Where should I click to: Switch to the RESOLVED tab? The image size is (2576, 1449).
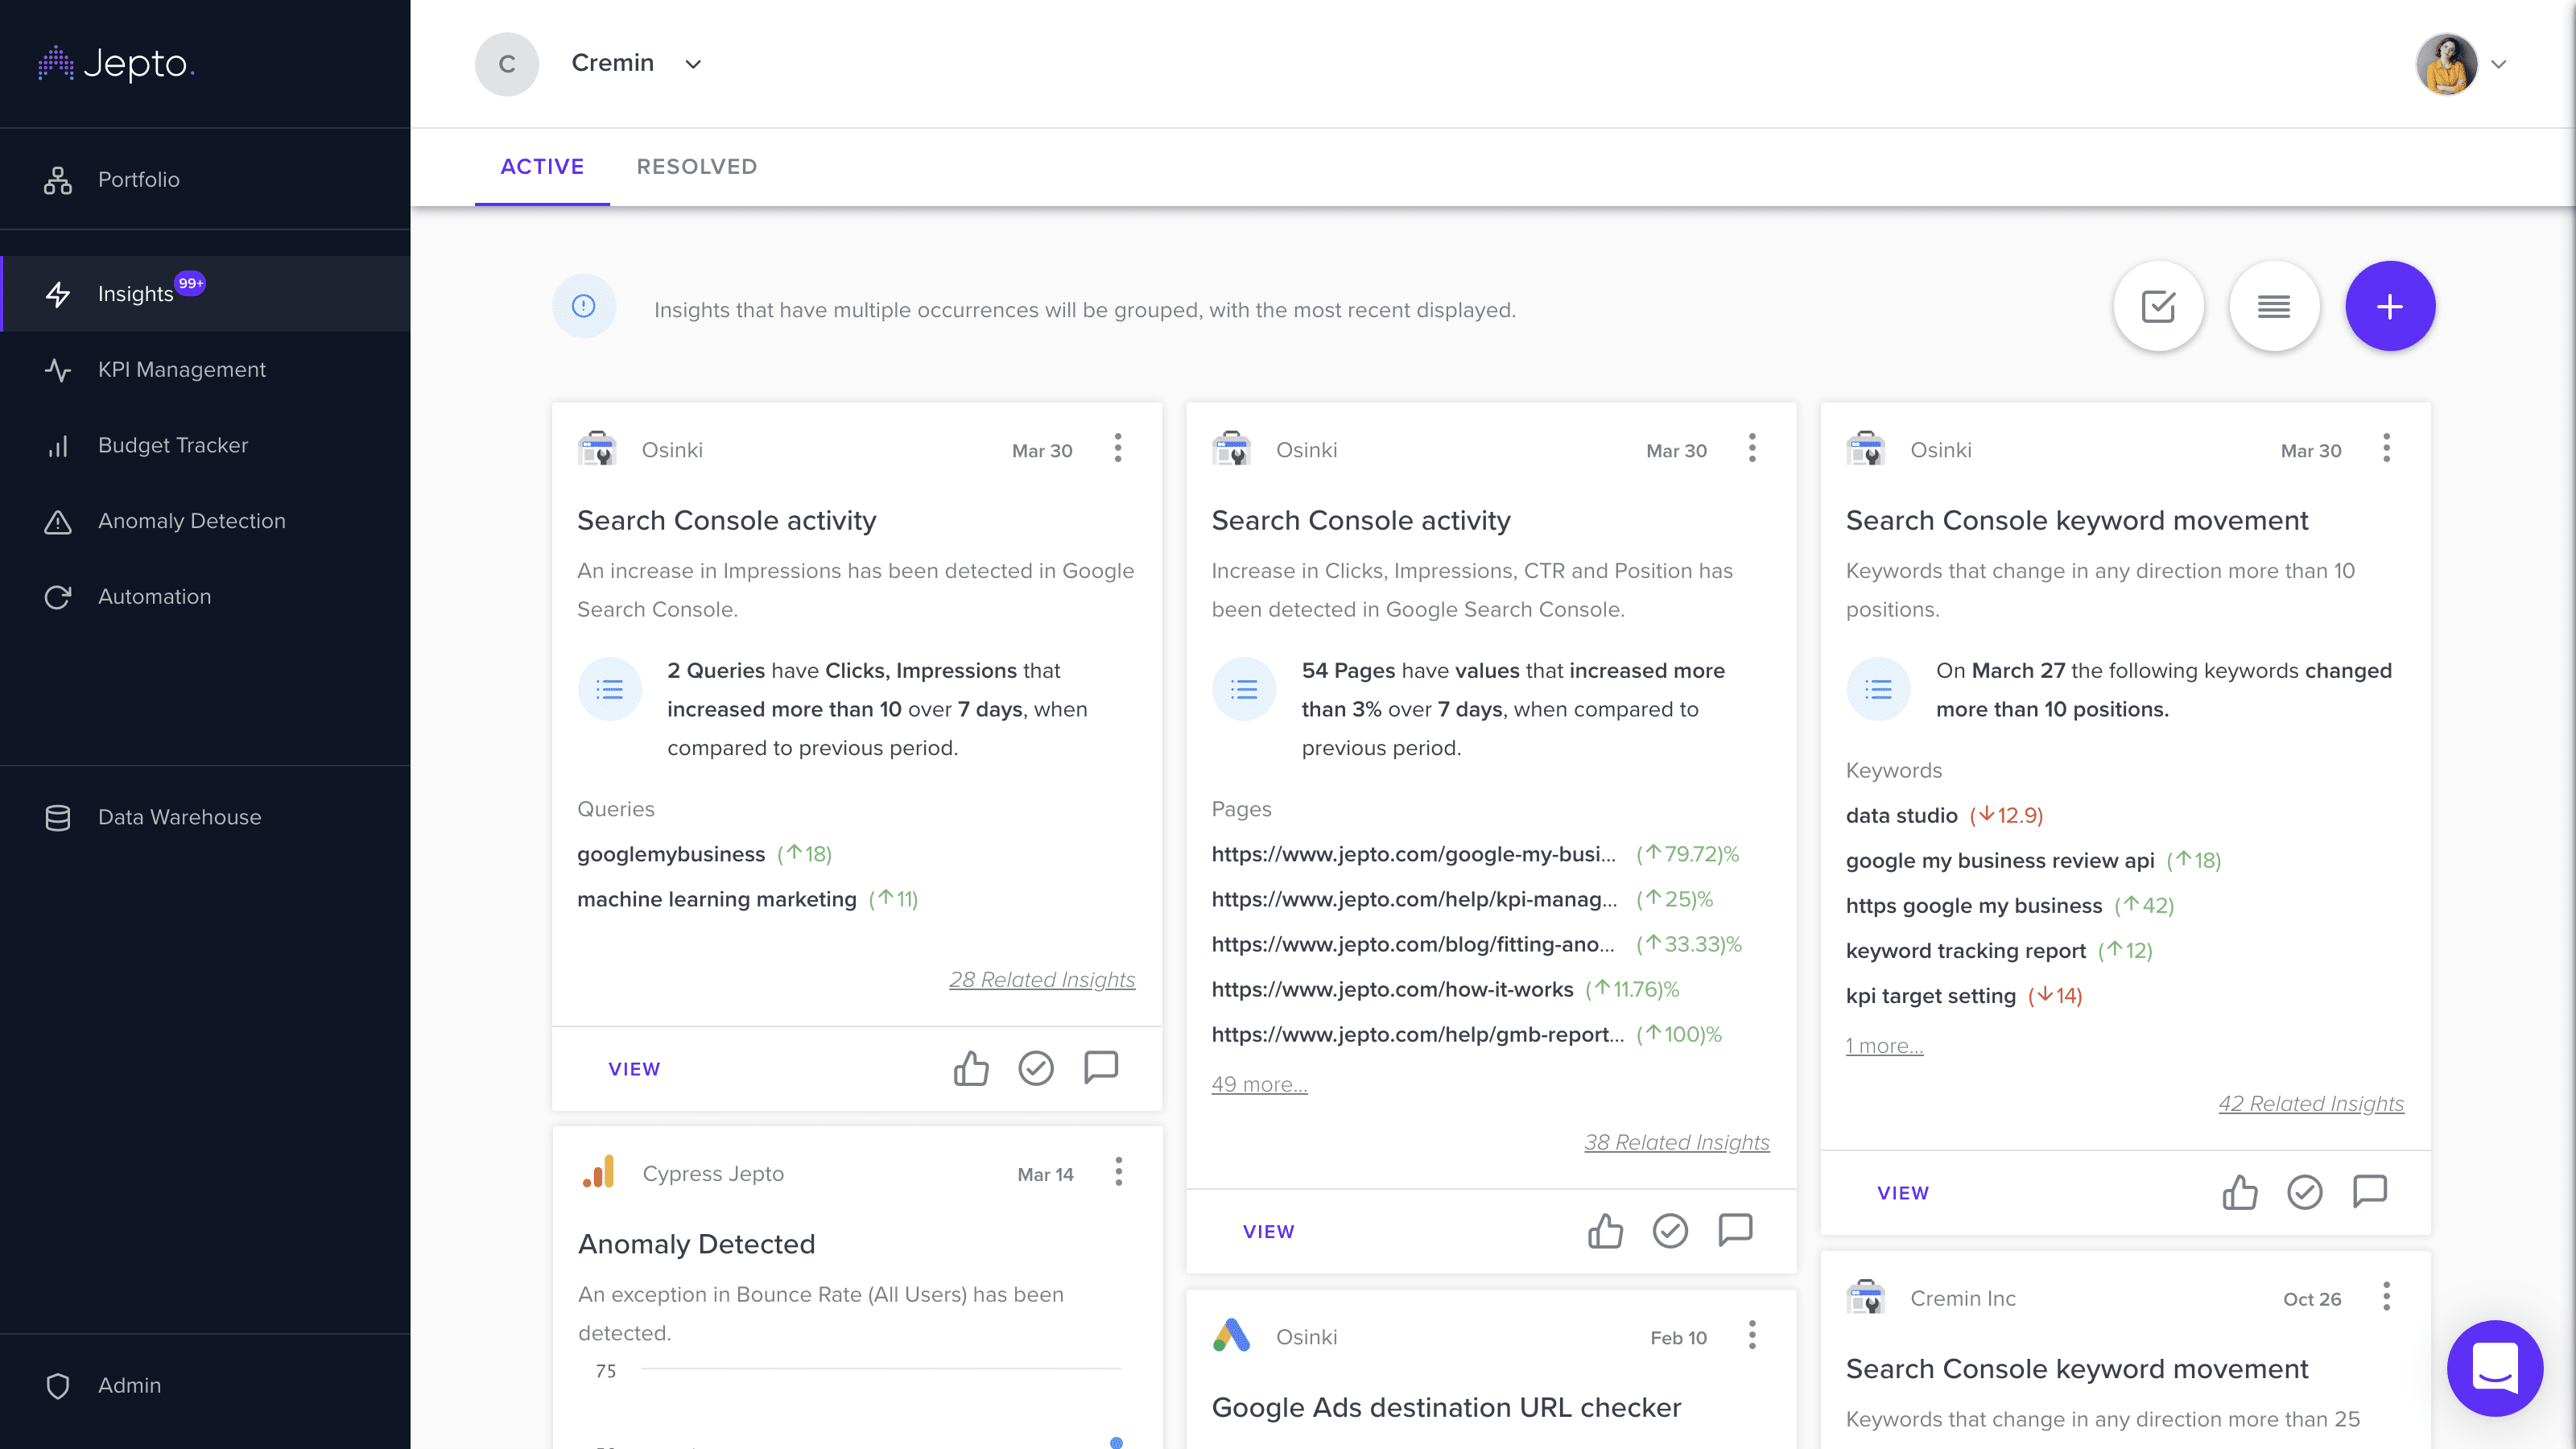tap(697, 167)
